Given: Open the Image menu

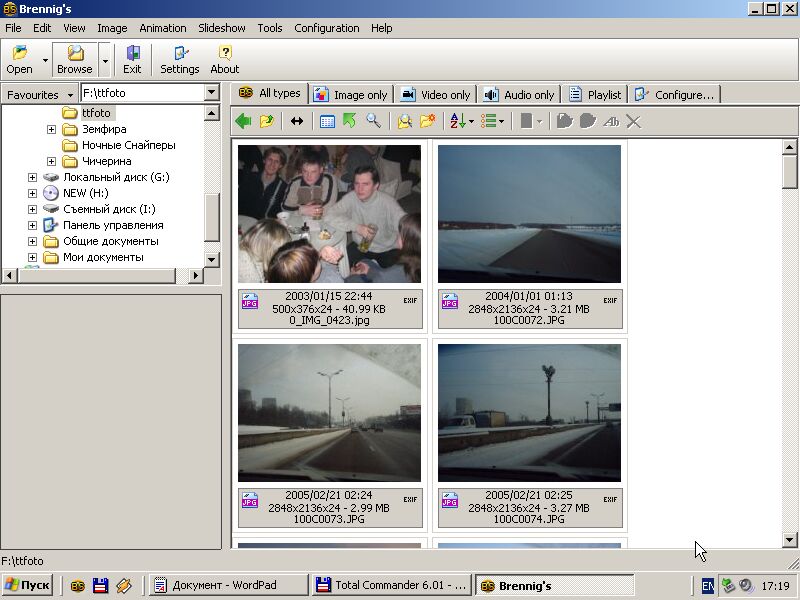Looking at the screenshot, I should [112, 28].
